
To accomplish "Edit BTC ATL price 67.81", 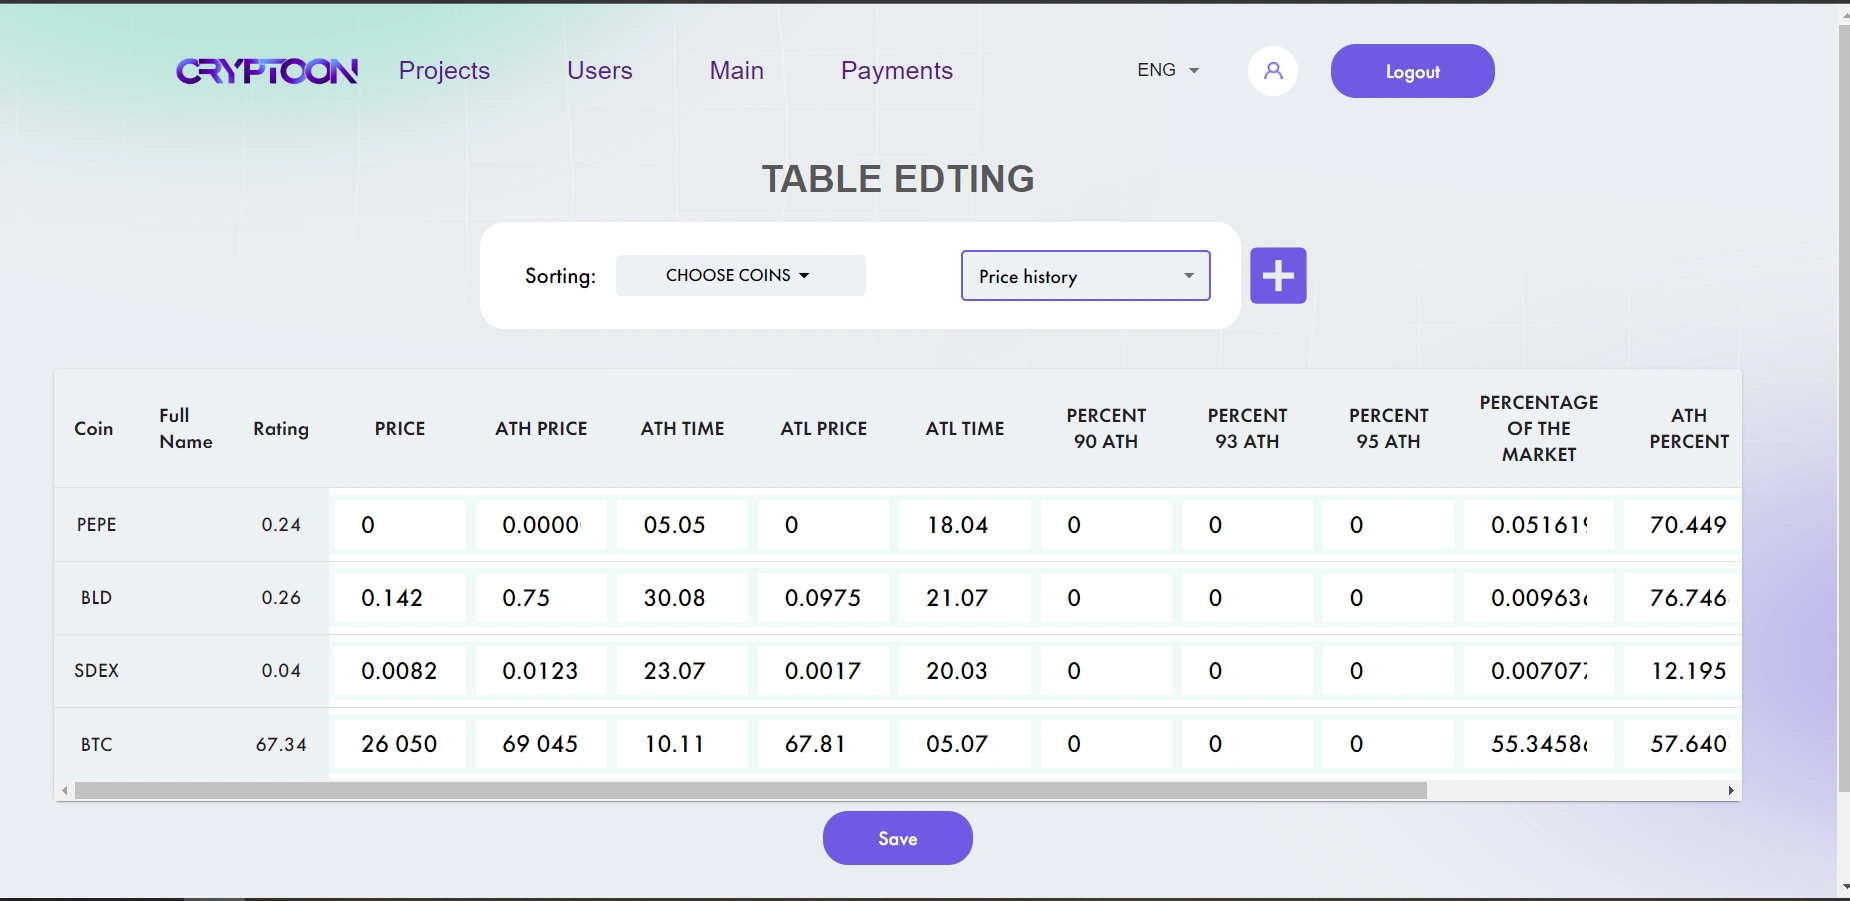I will pos(824,744).
